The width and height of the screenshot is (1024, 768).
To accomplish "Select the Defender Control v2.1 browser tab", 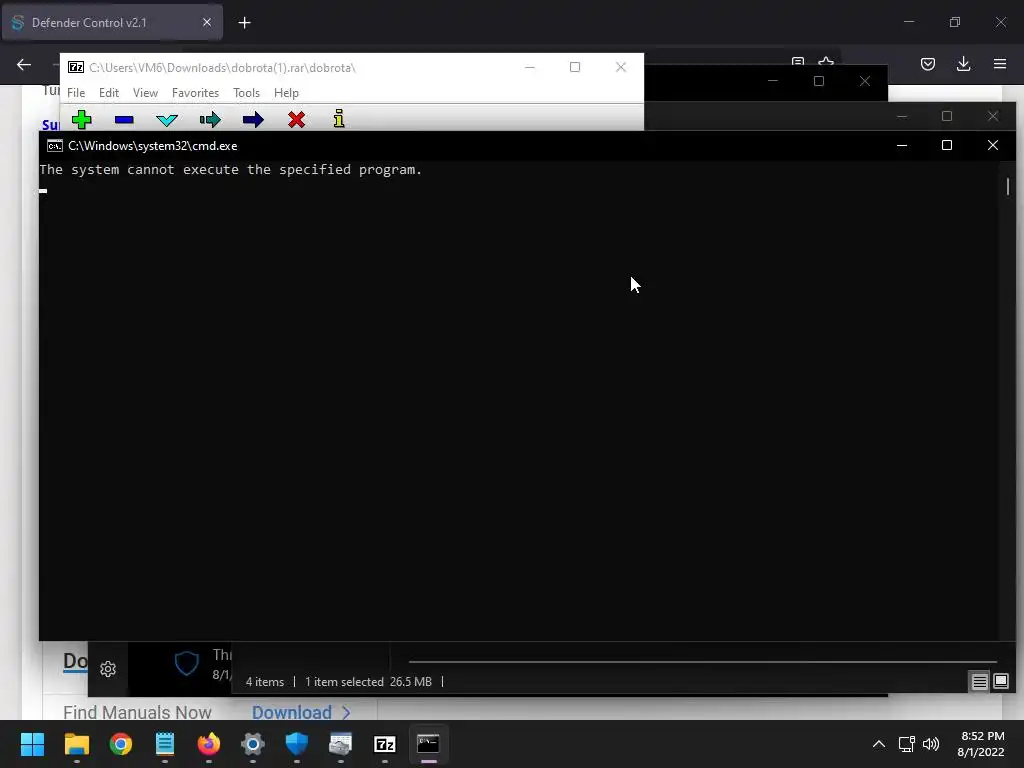I will click(x=112, y=23).
